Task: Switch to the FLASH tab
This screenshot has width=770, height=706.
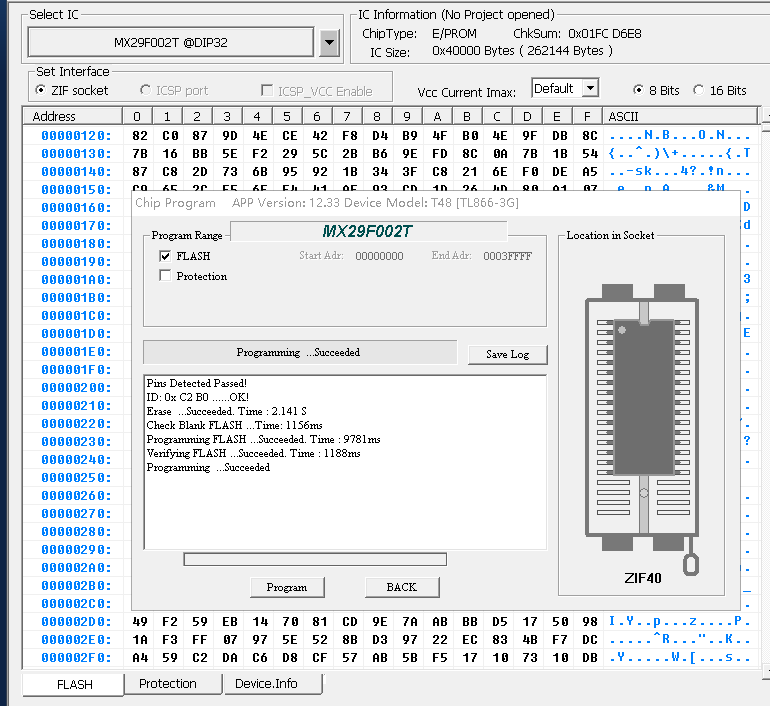Action: [x=74, y=685]
